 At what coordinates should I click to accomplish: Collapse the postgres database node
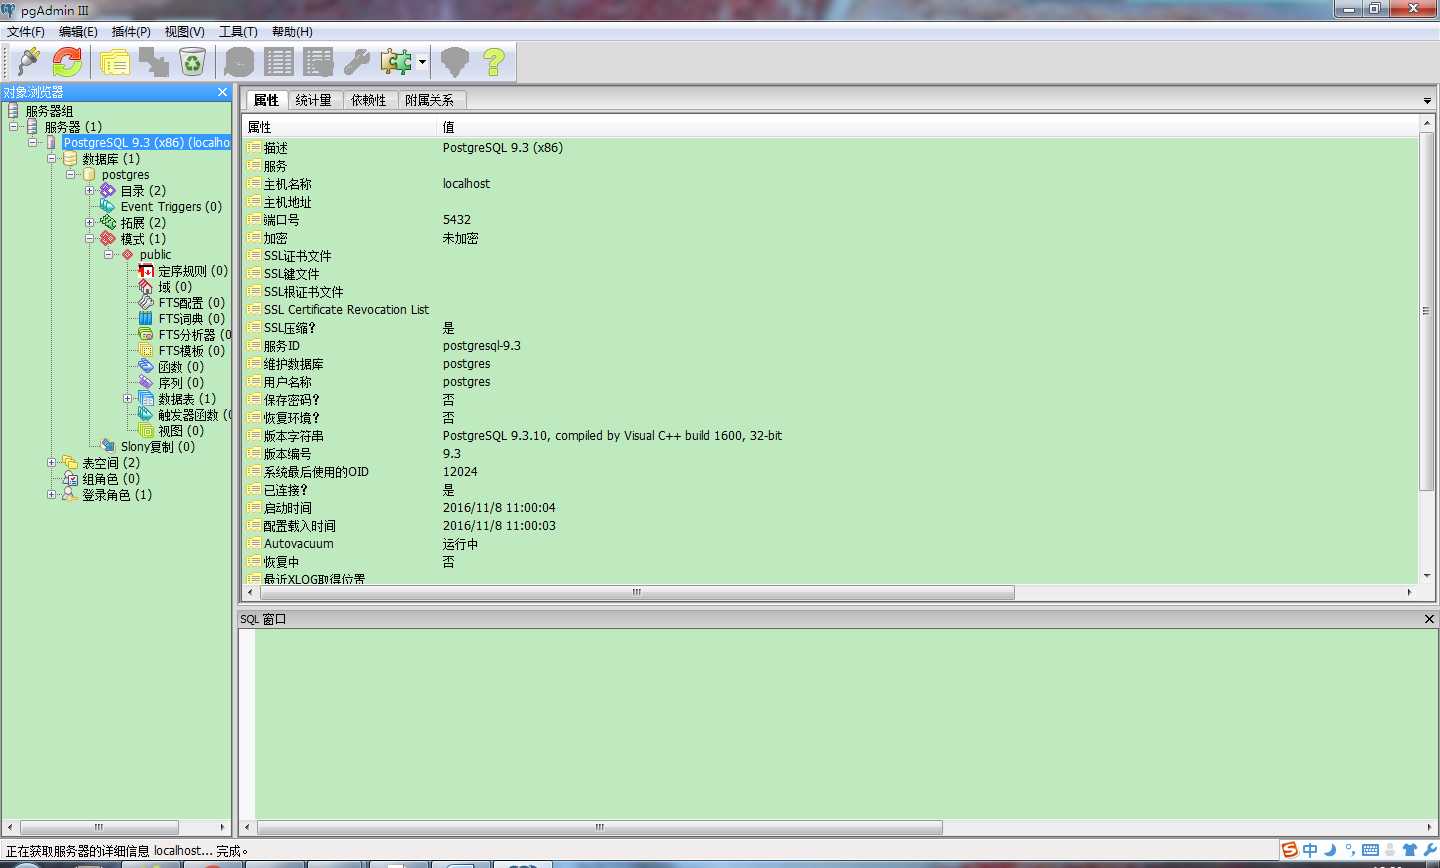(x=71, y=175)
